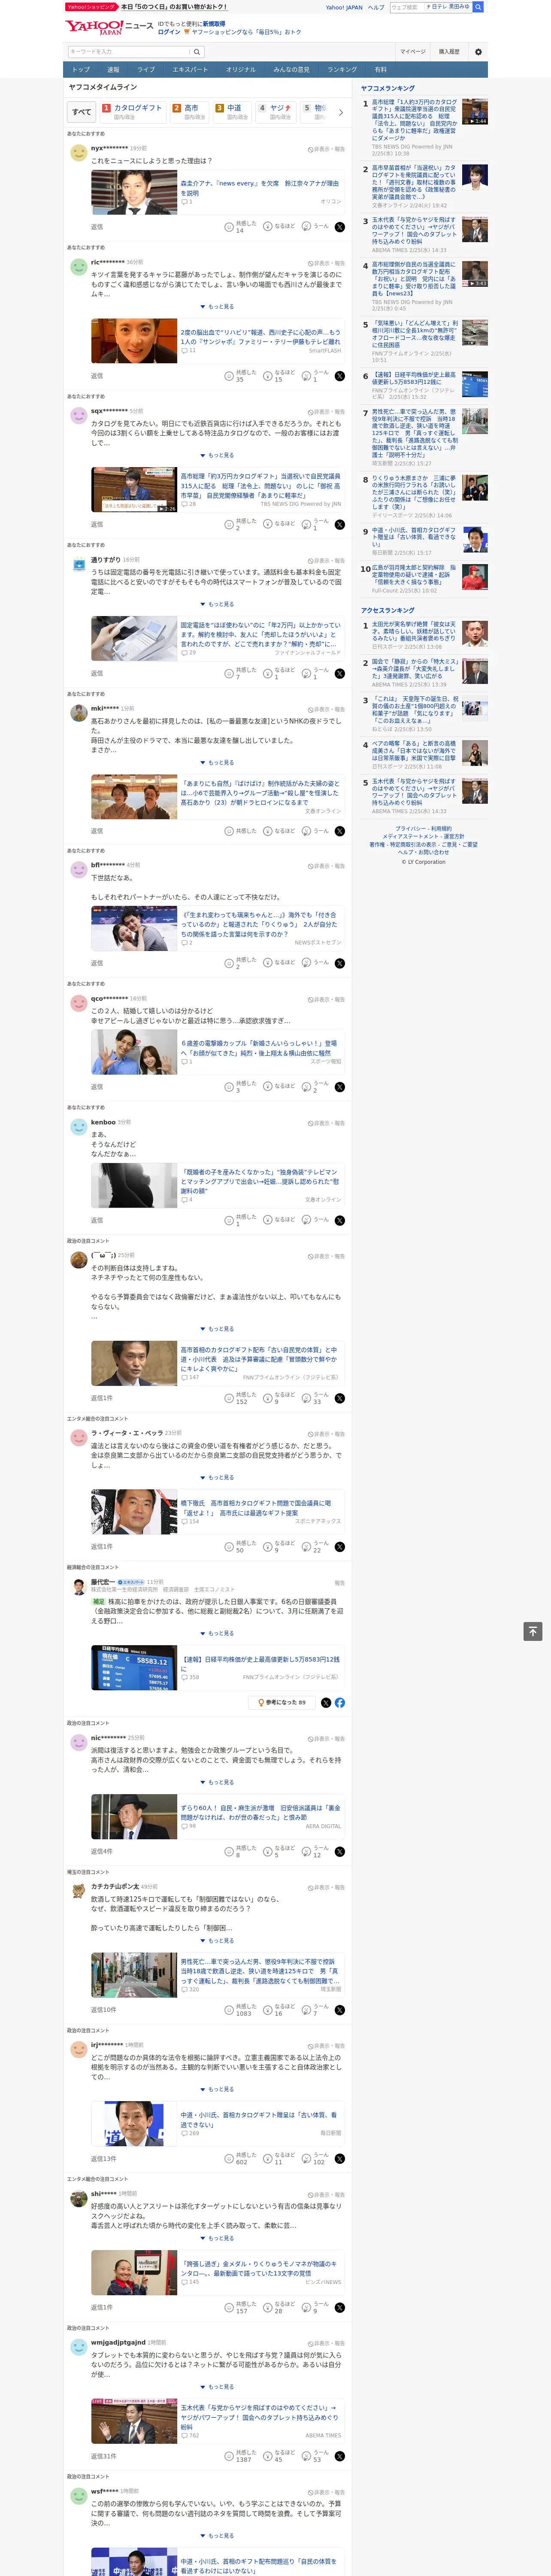551x2576 pixels.
Task: Open the 日経平均株価 board thumbnail
Action: [x=133, y=1669]
